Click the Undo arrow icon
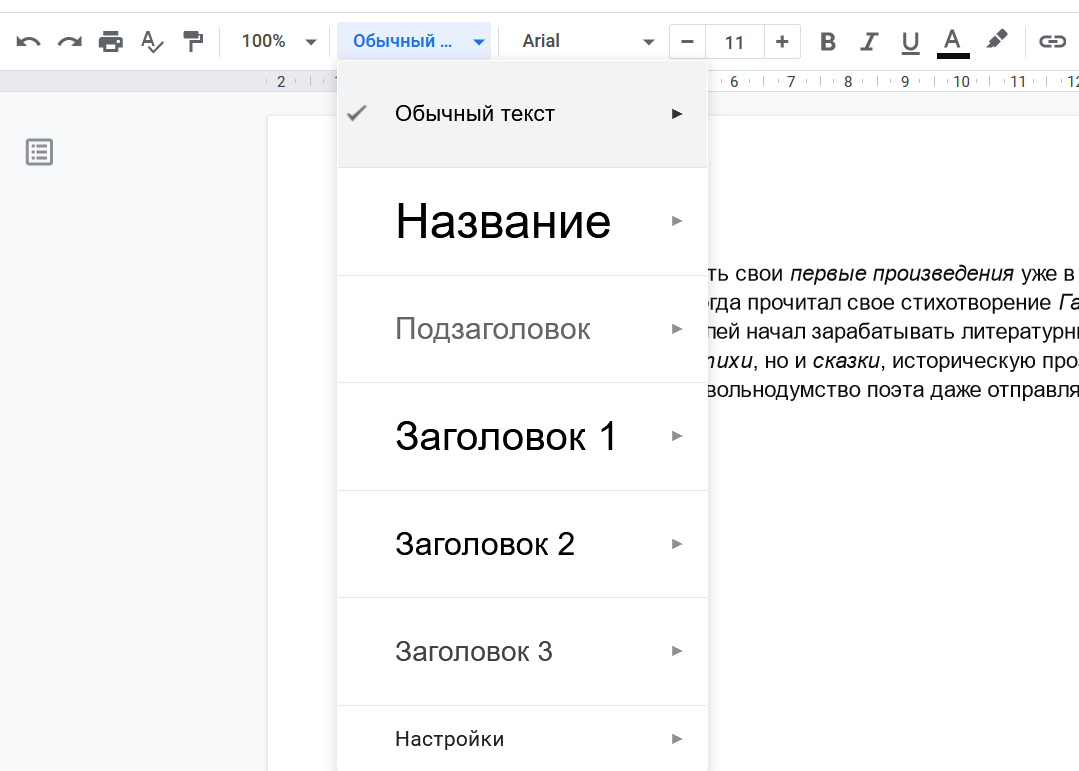Viewport: 1079px width, 771px height. click(x=28, y=41)
